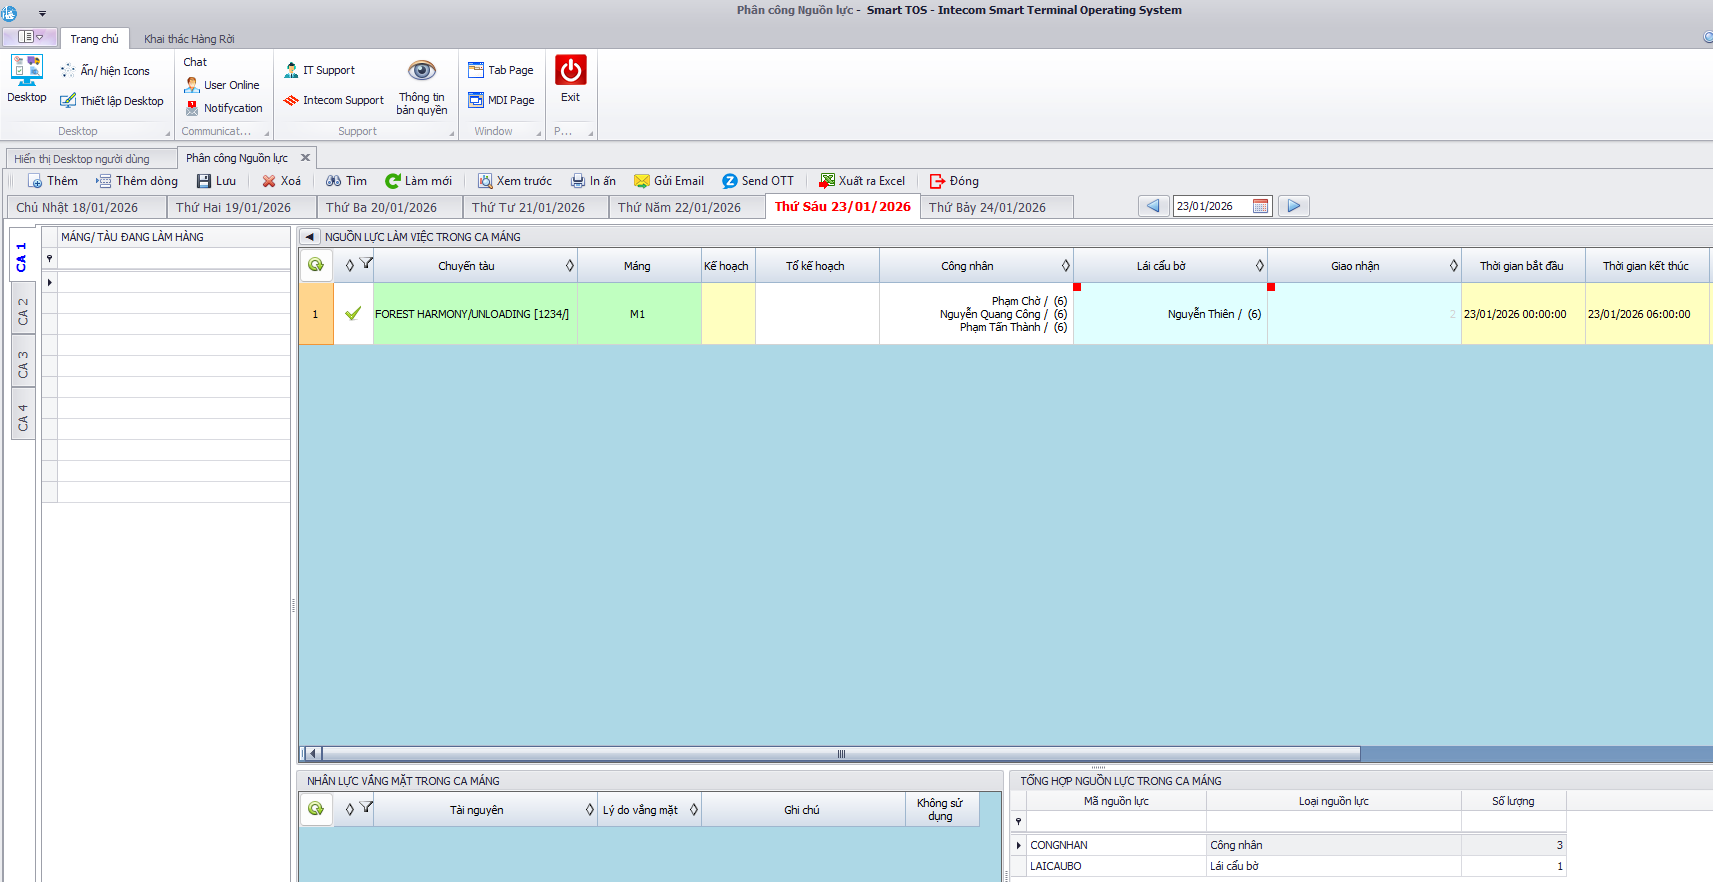The image size is (1713, 882).
Task: Select Thứ Bảy 24/01/2026 day tab
Action: pos(987,207)
